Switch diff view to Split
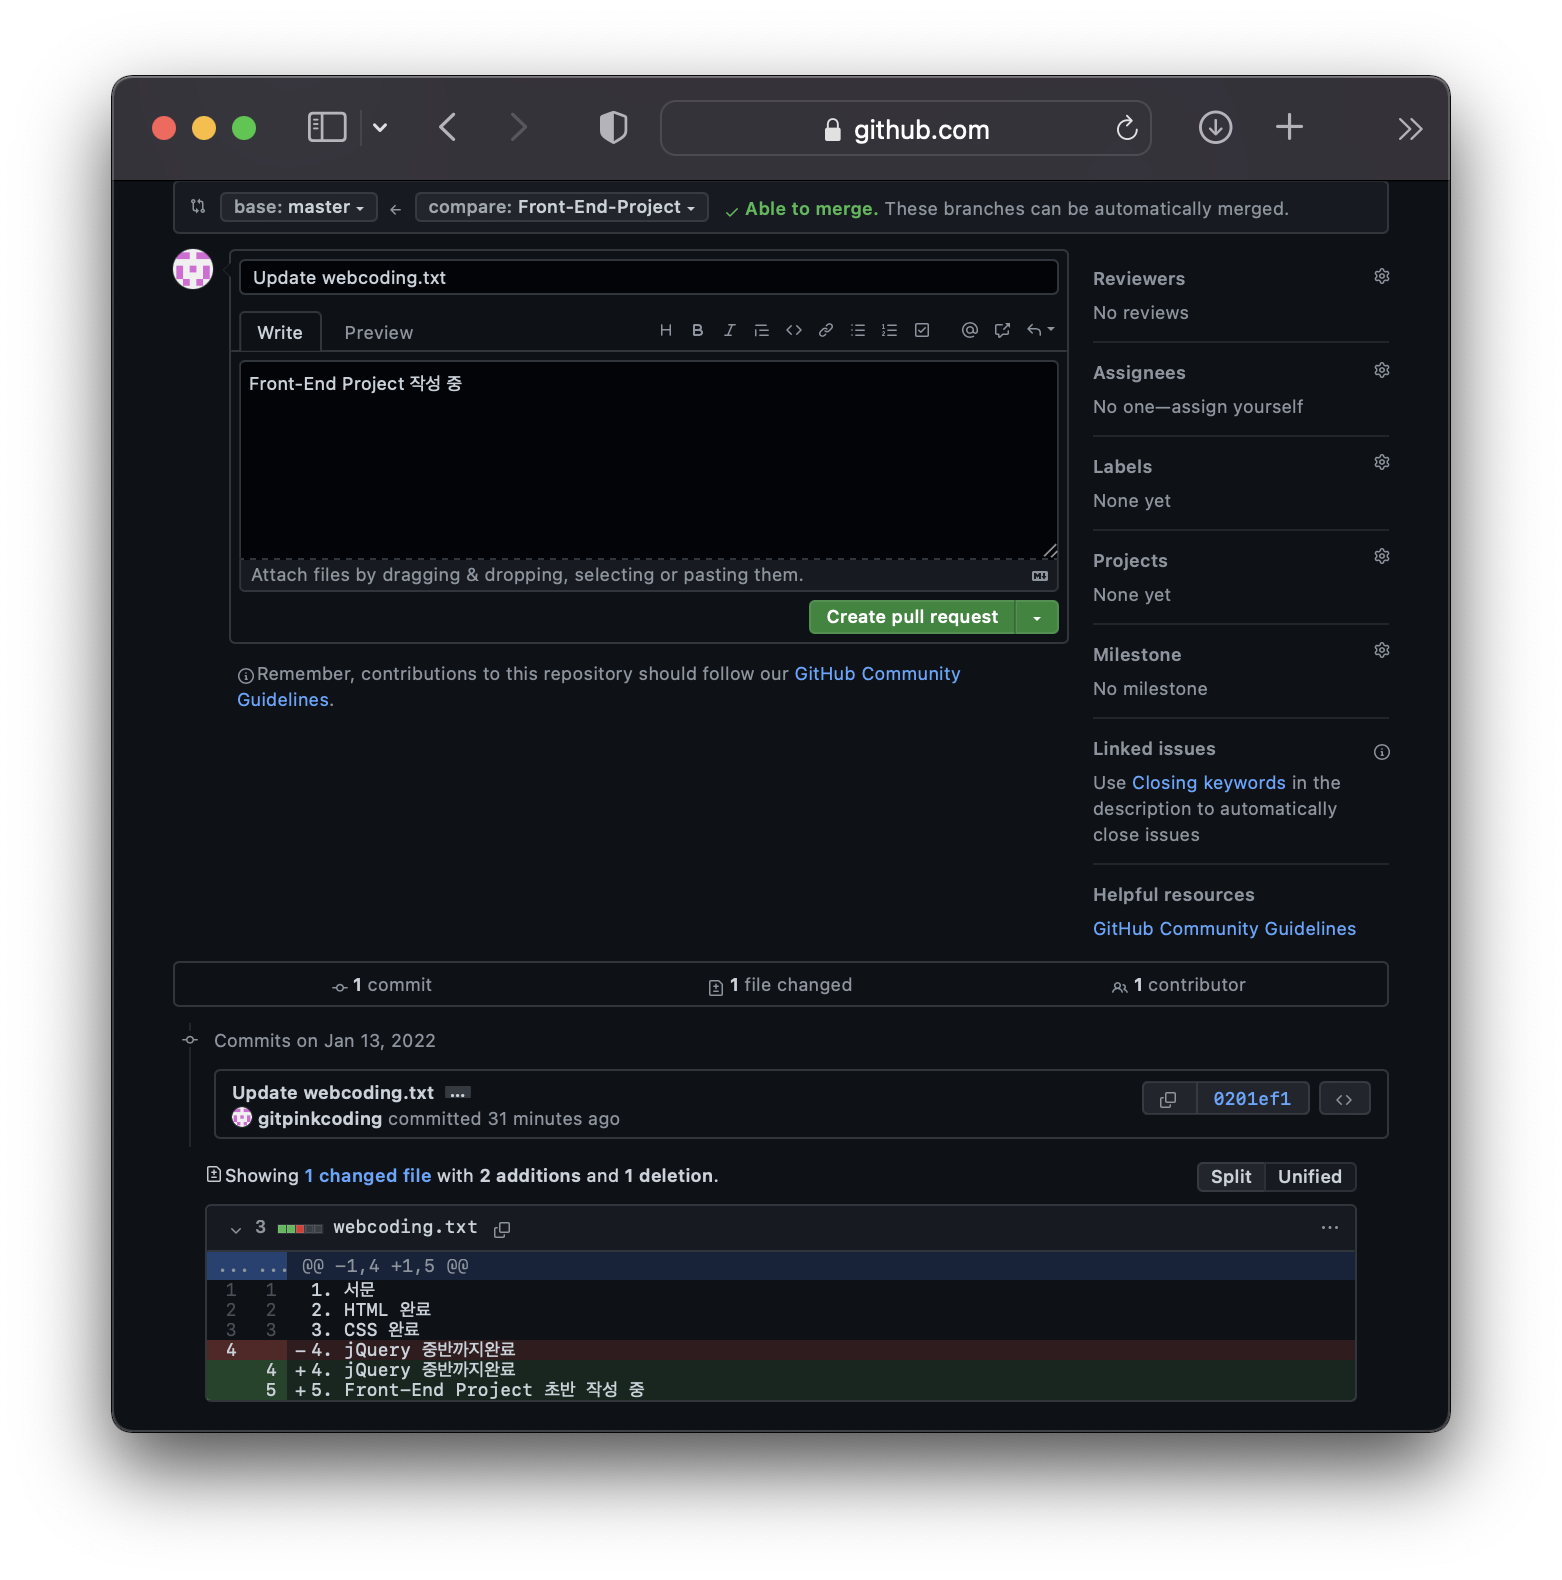1562x1580 pixels. tap(1231, 1177)
